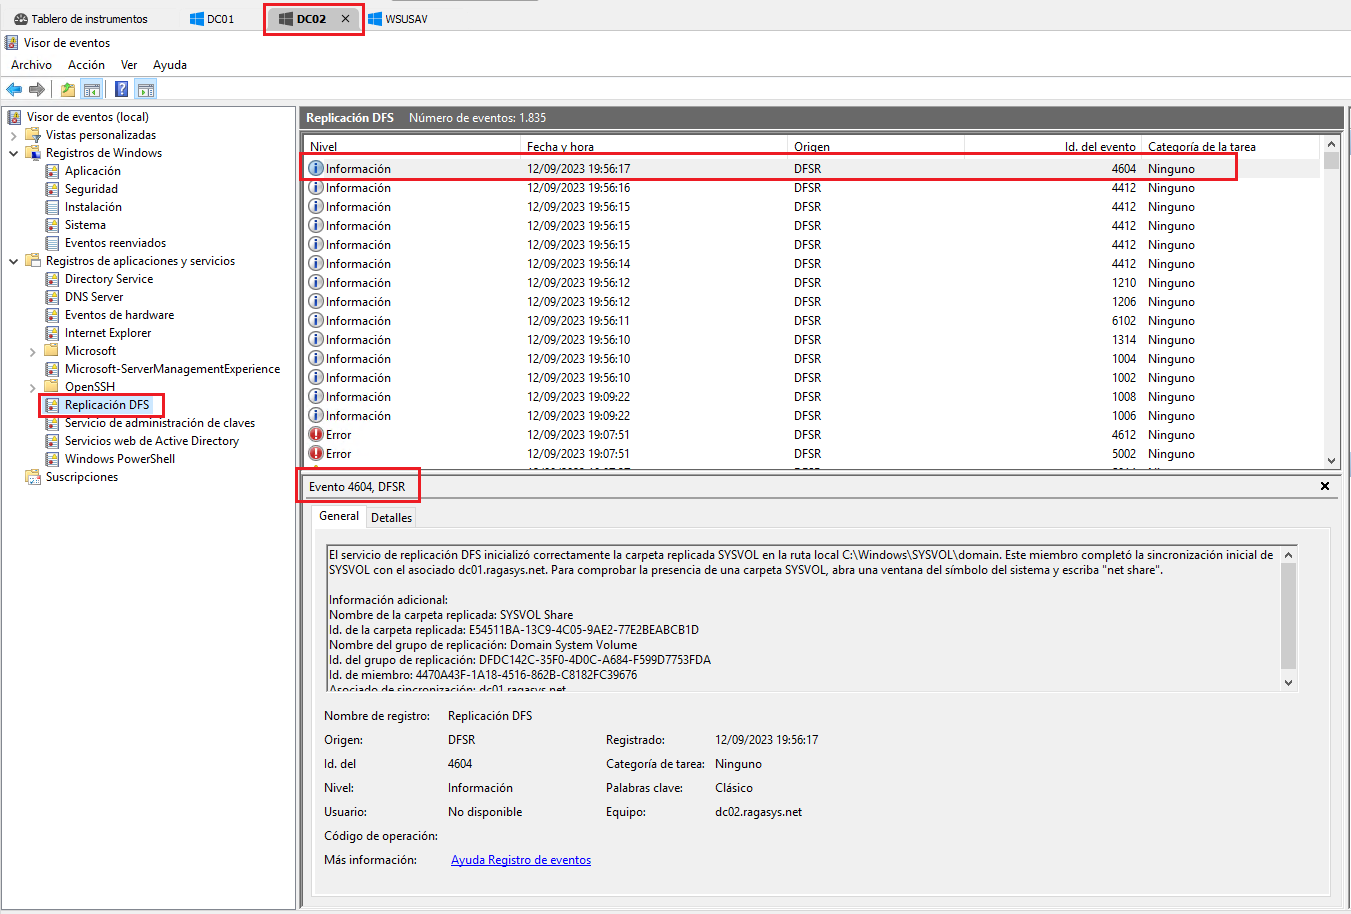The image size is (1351, 914).
Task: Open the Archivo menu
Action: (x=31, y=65)
